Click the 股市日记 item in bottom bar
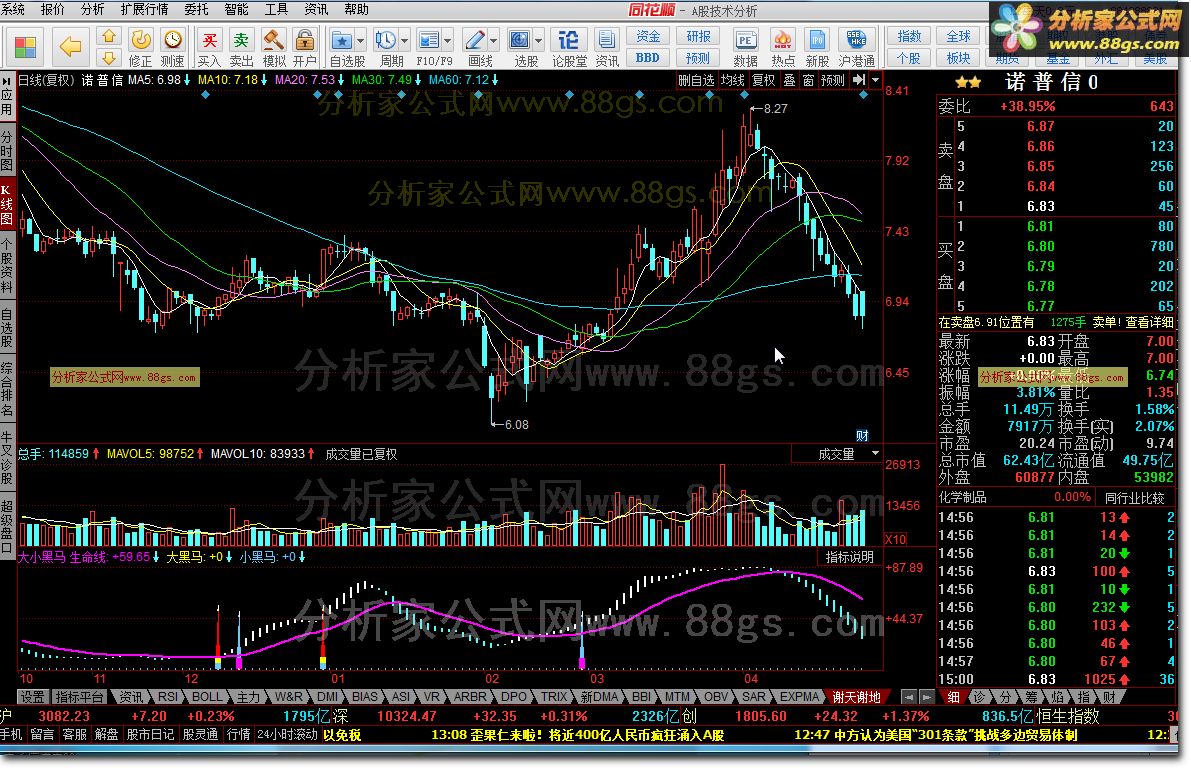1191x768 pixels. 150,735
